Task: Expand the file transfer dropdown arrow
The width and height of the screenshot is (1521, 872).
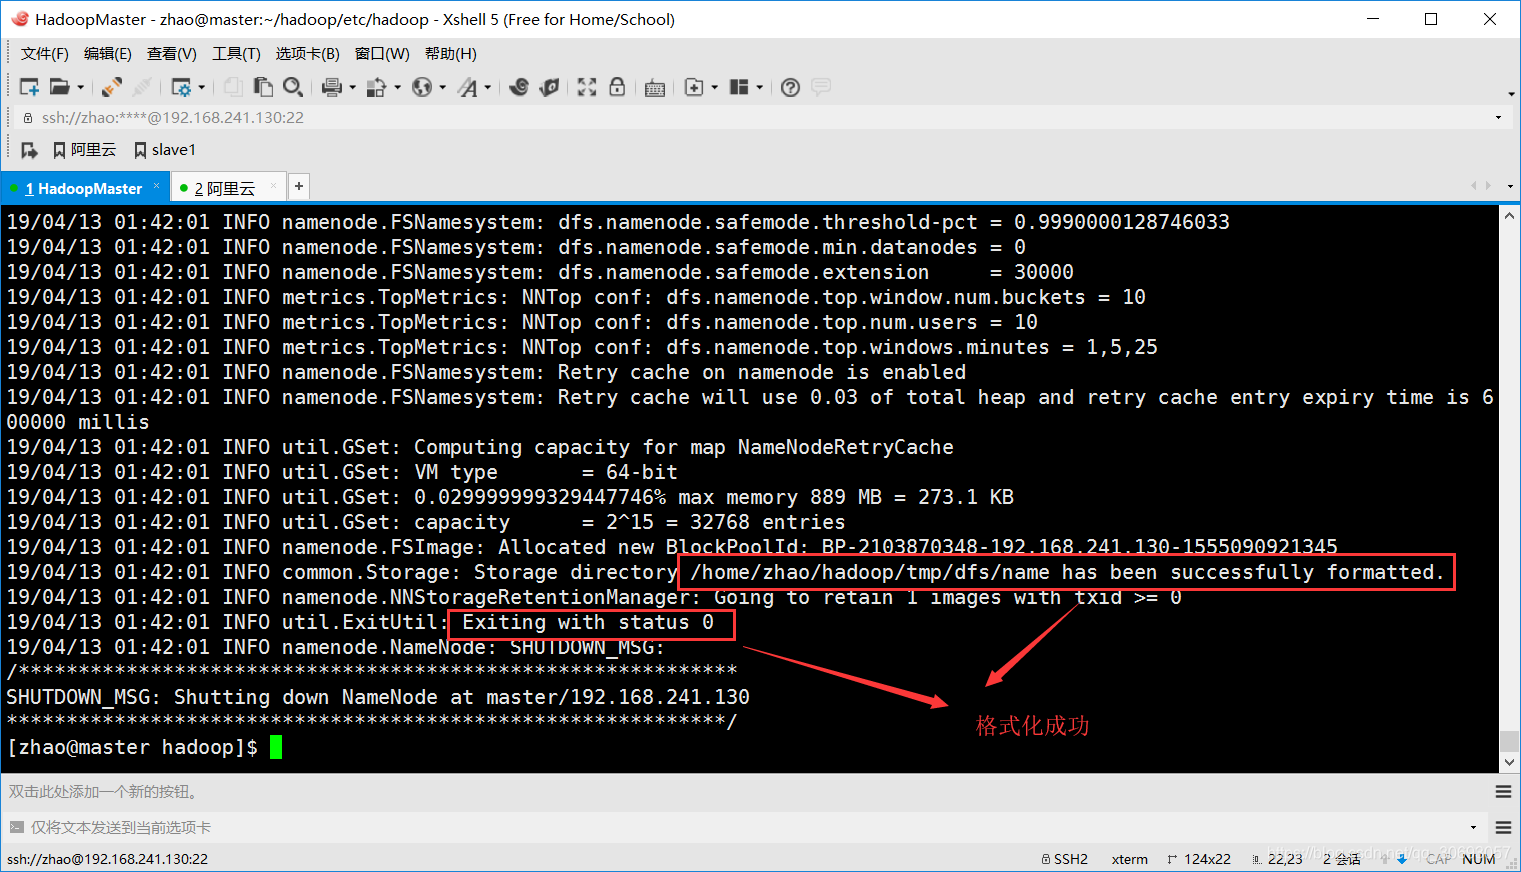Action: [x=398, y=87]
